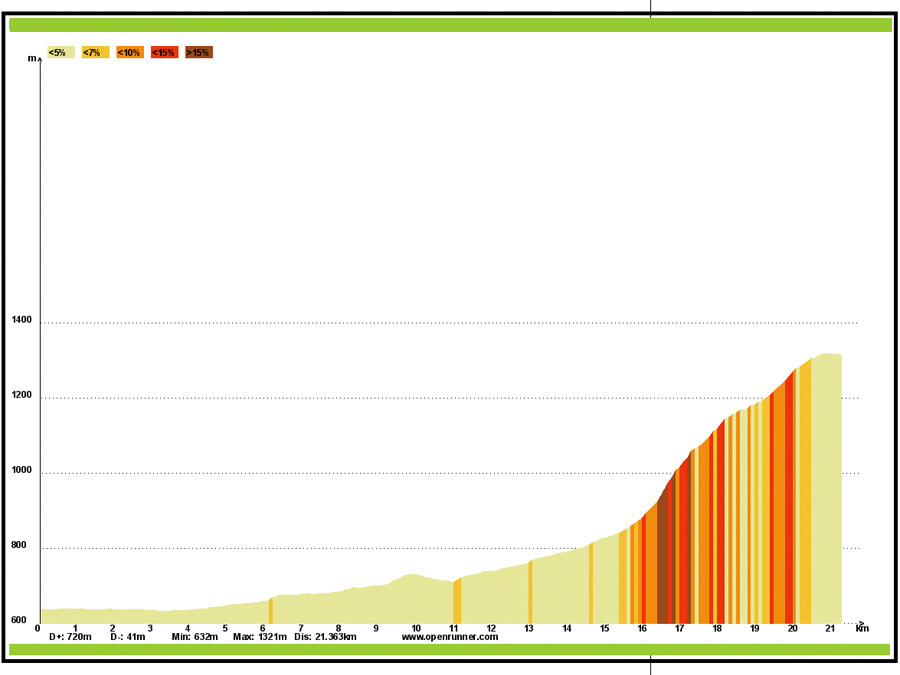The height and width of the screenshot is (675, 900).
Task: Click the D-: 41m statistic
Action: pos(127,637)
